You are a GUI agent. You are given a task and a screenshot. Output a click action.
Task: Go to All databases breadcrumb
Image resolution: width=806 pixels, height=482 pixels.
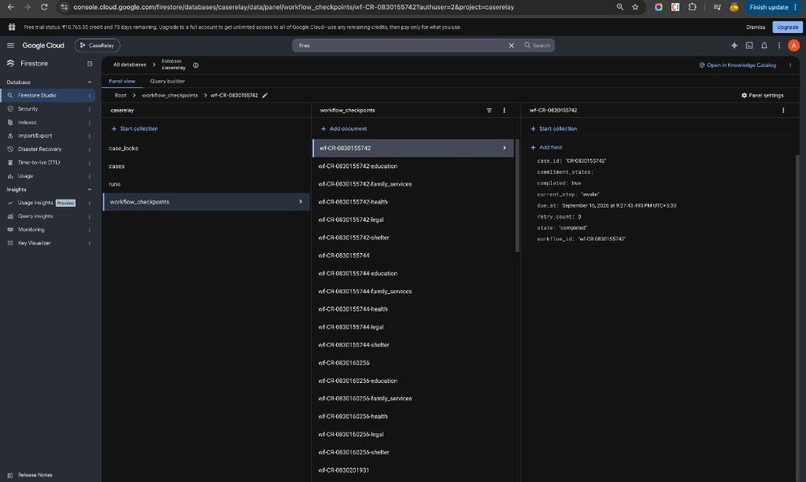click(x=130, y=65)
